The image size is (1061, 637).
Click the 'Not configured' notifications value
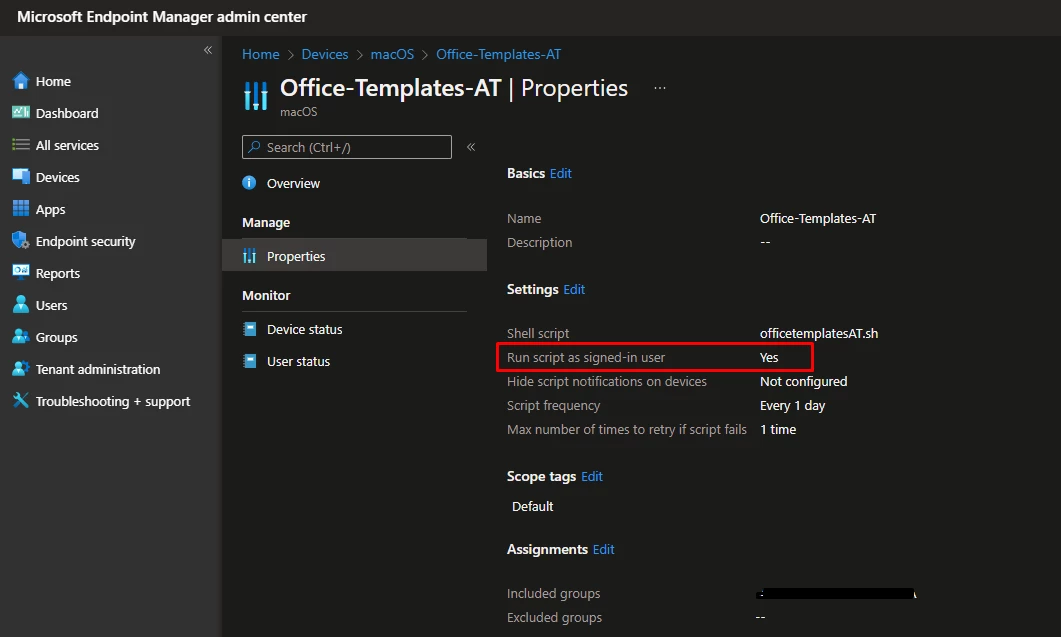coord(803,381)
